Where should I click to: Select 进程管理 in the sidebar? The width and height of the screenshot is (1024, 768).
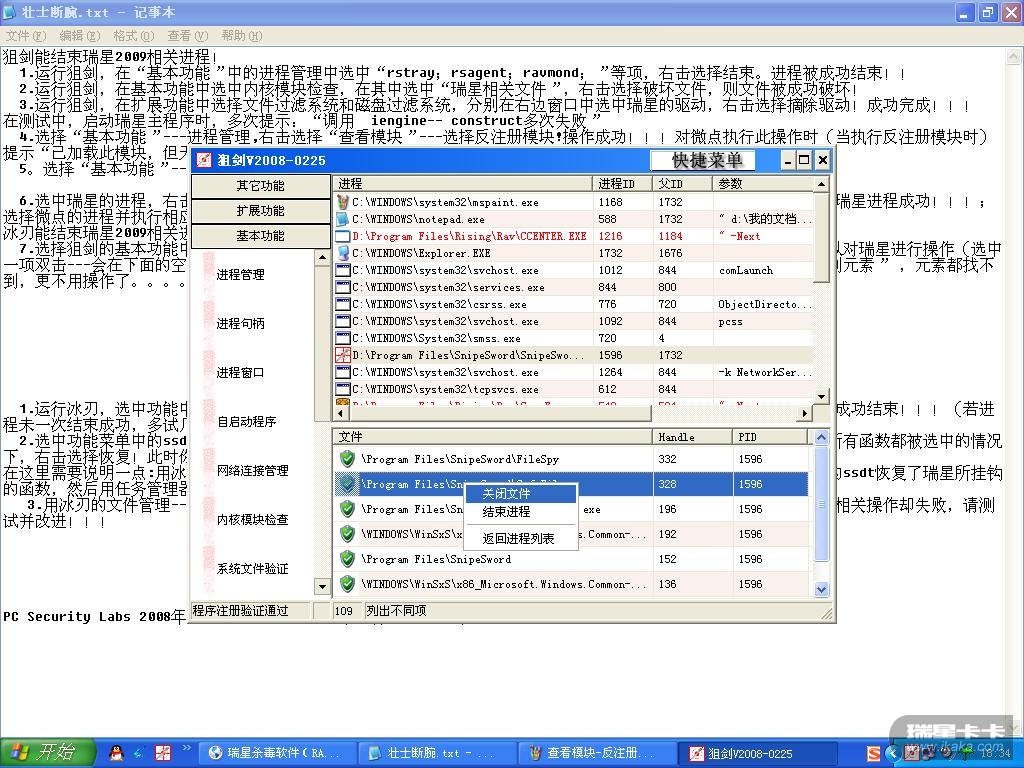pos(240,275)
